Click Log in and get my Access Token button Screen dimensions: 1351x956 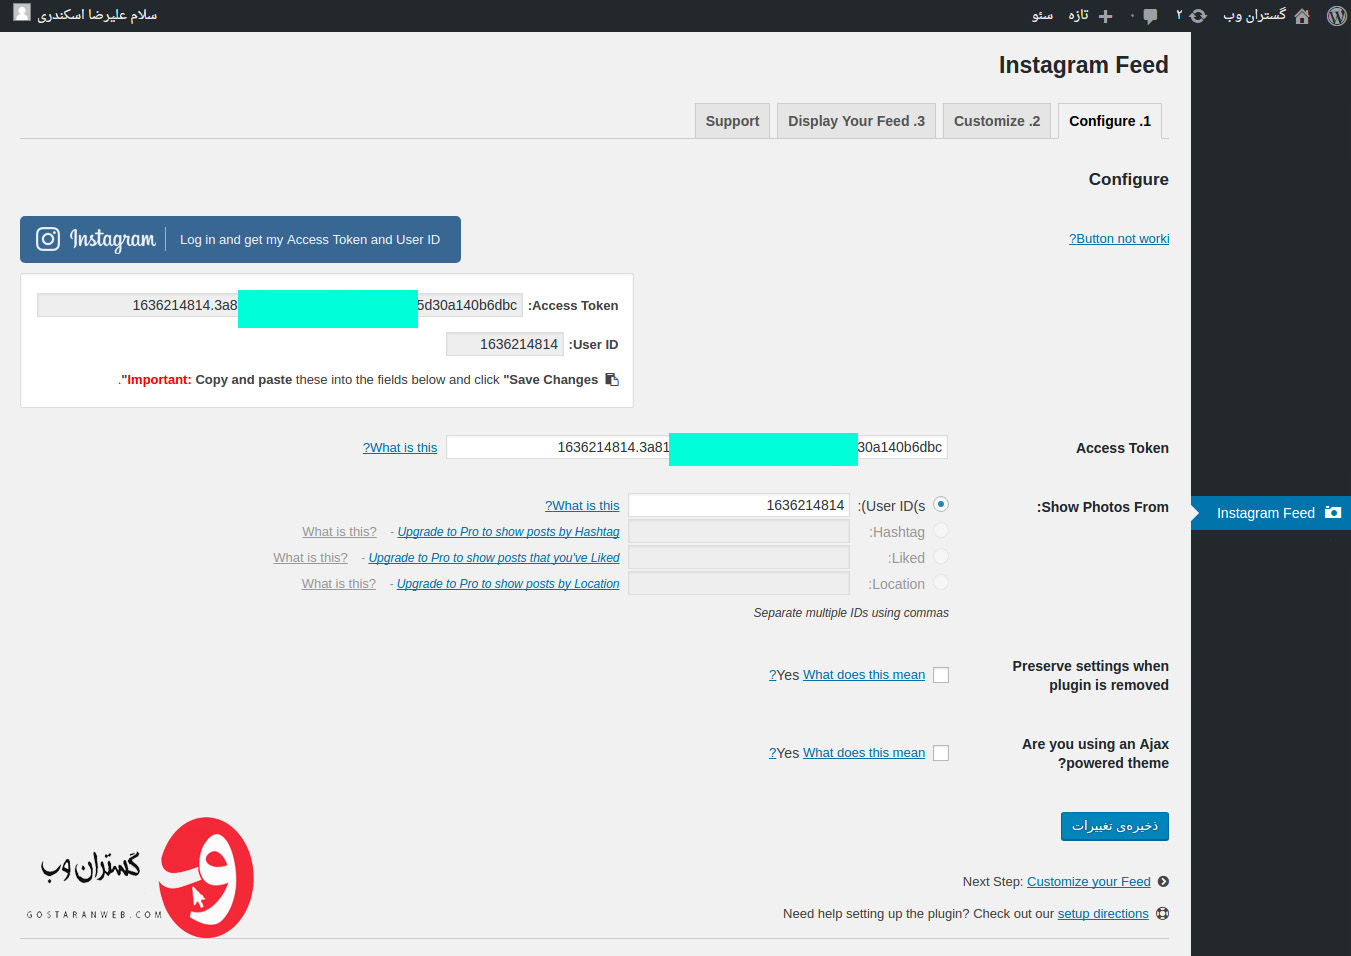pyautogui.click(x=240, y=240)
